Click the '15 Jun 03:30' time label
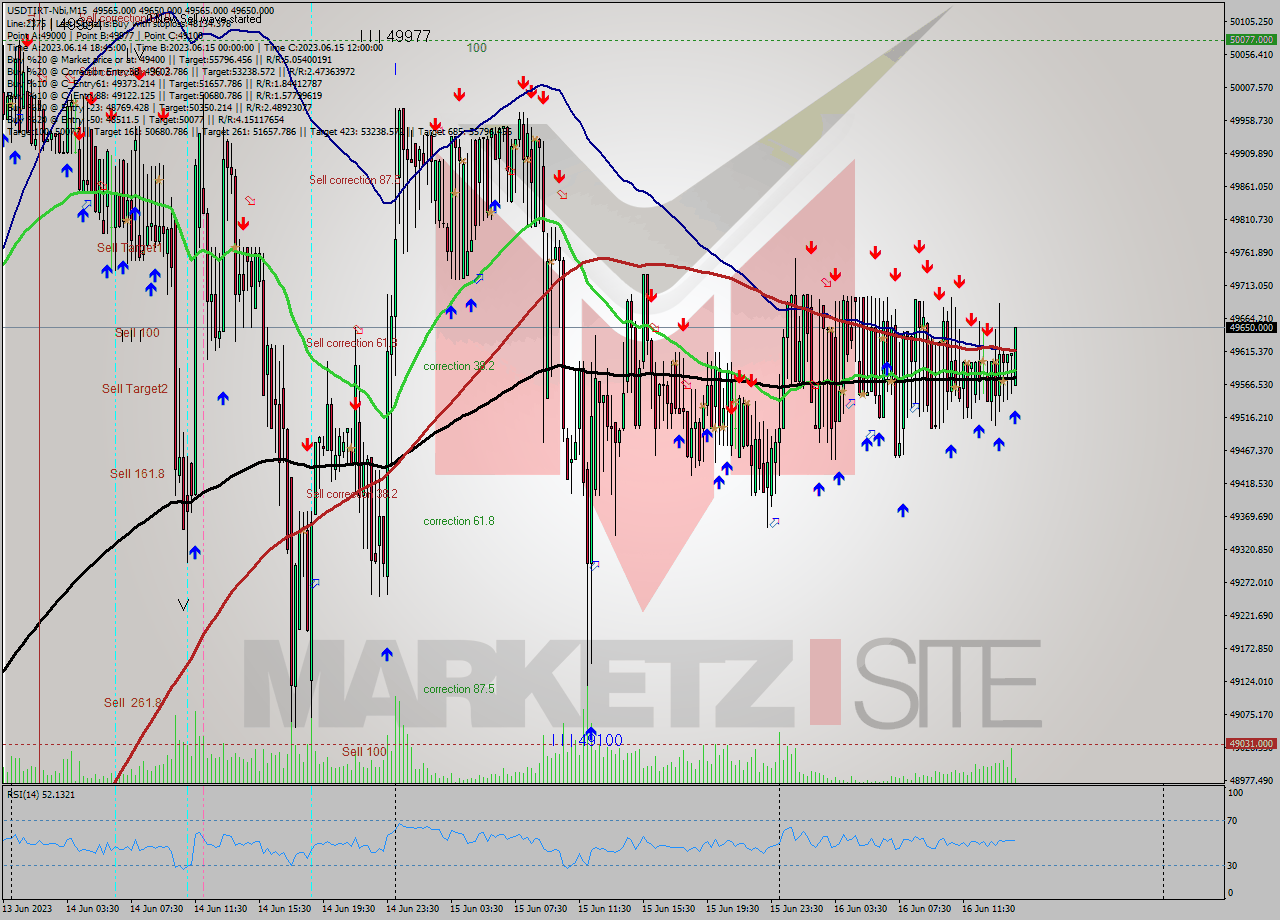 (477, 909)
